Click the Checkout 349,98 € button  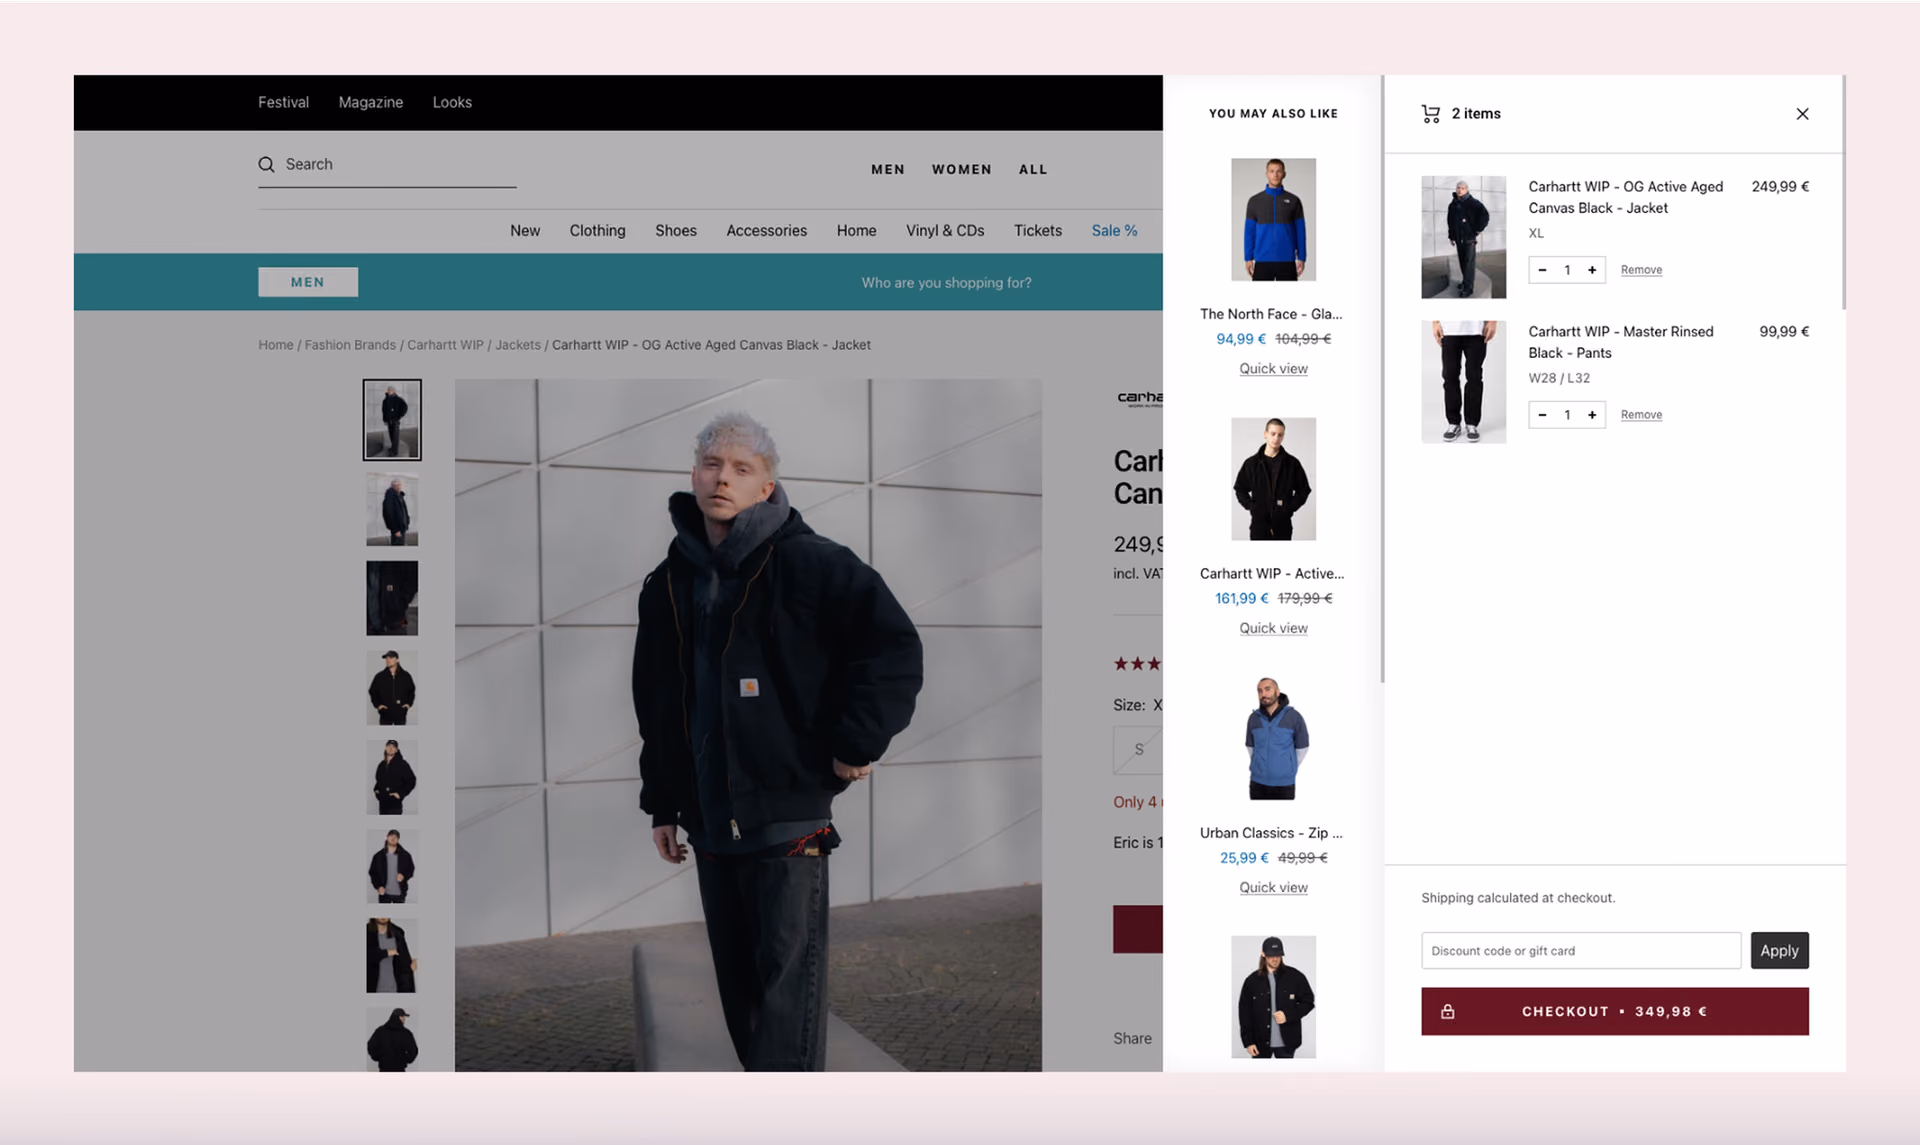click(x=1614, y=1012)
